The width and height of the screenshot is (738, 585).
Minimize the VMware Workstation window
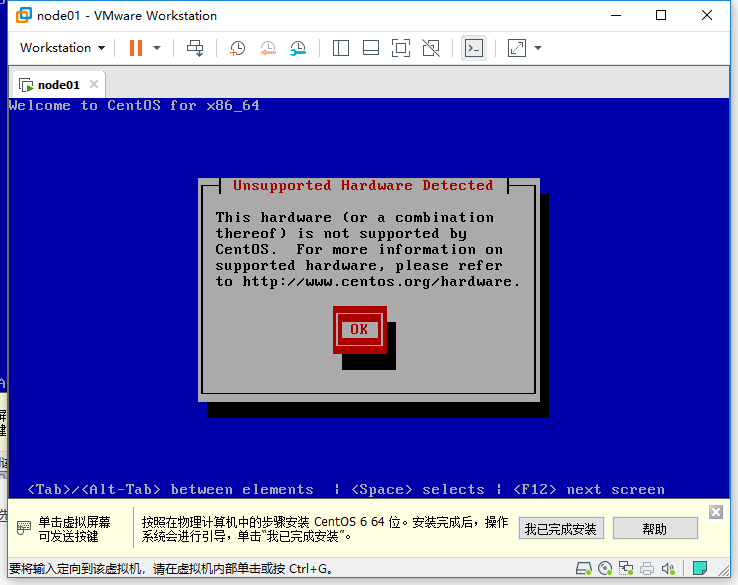[x=616, y=15]
